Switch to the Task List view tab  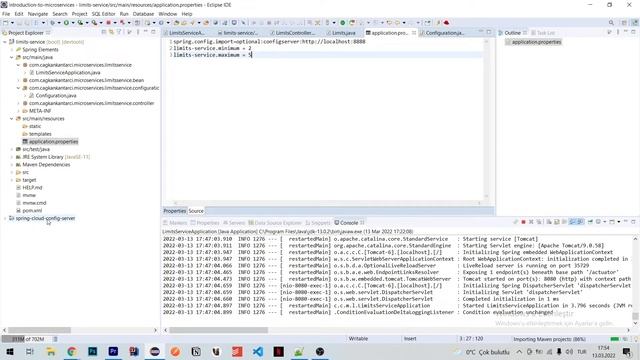[x=543, y=33]
